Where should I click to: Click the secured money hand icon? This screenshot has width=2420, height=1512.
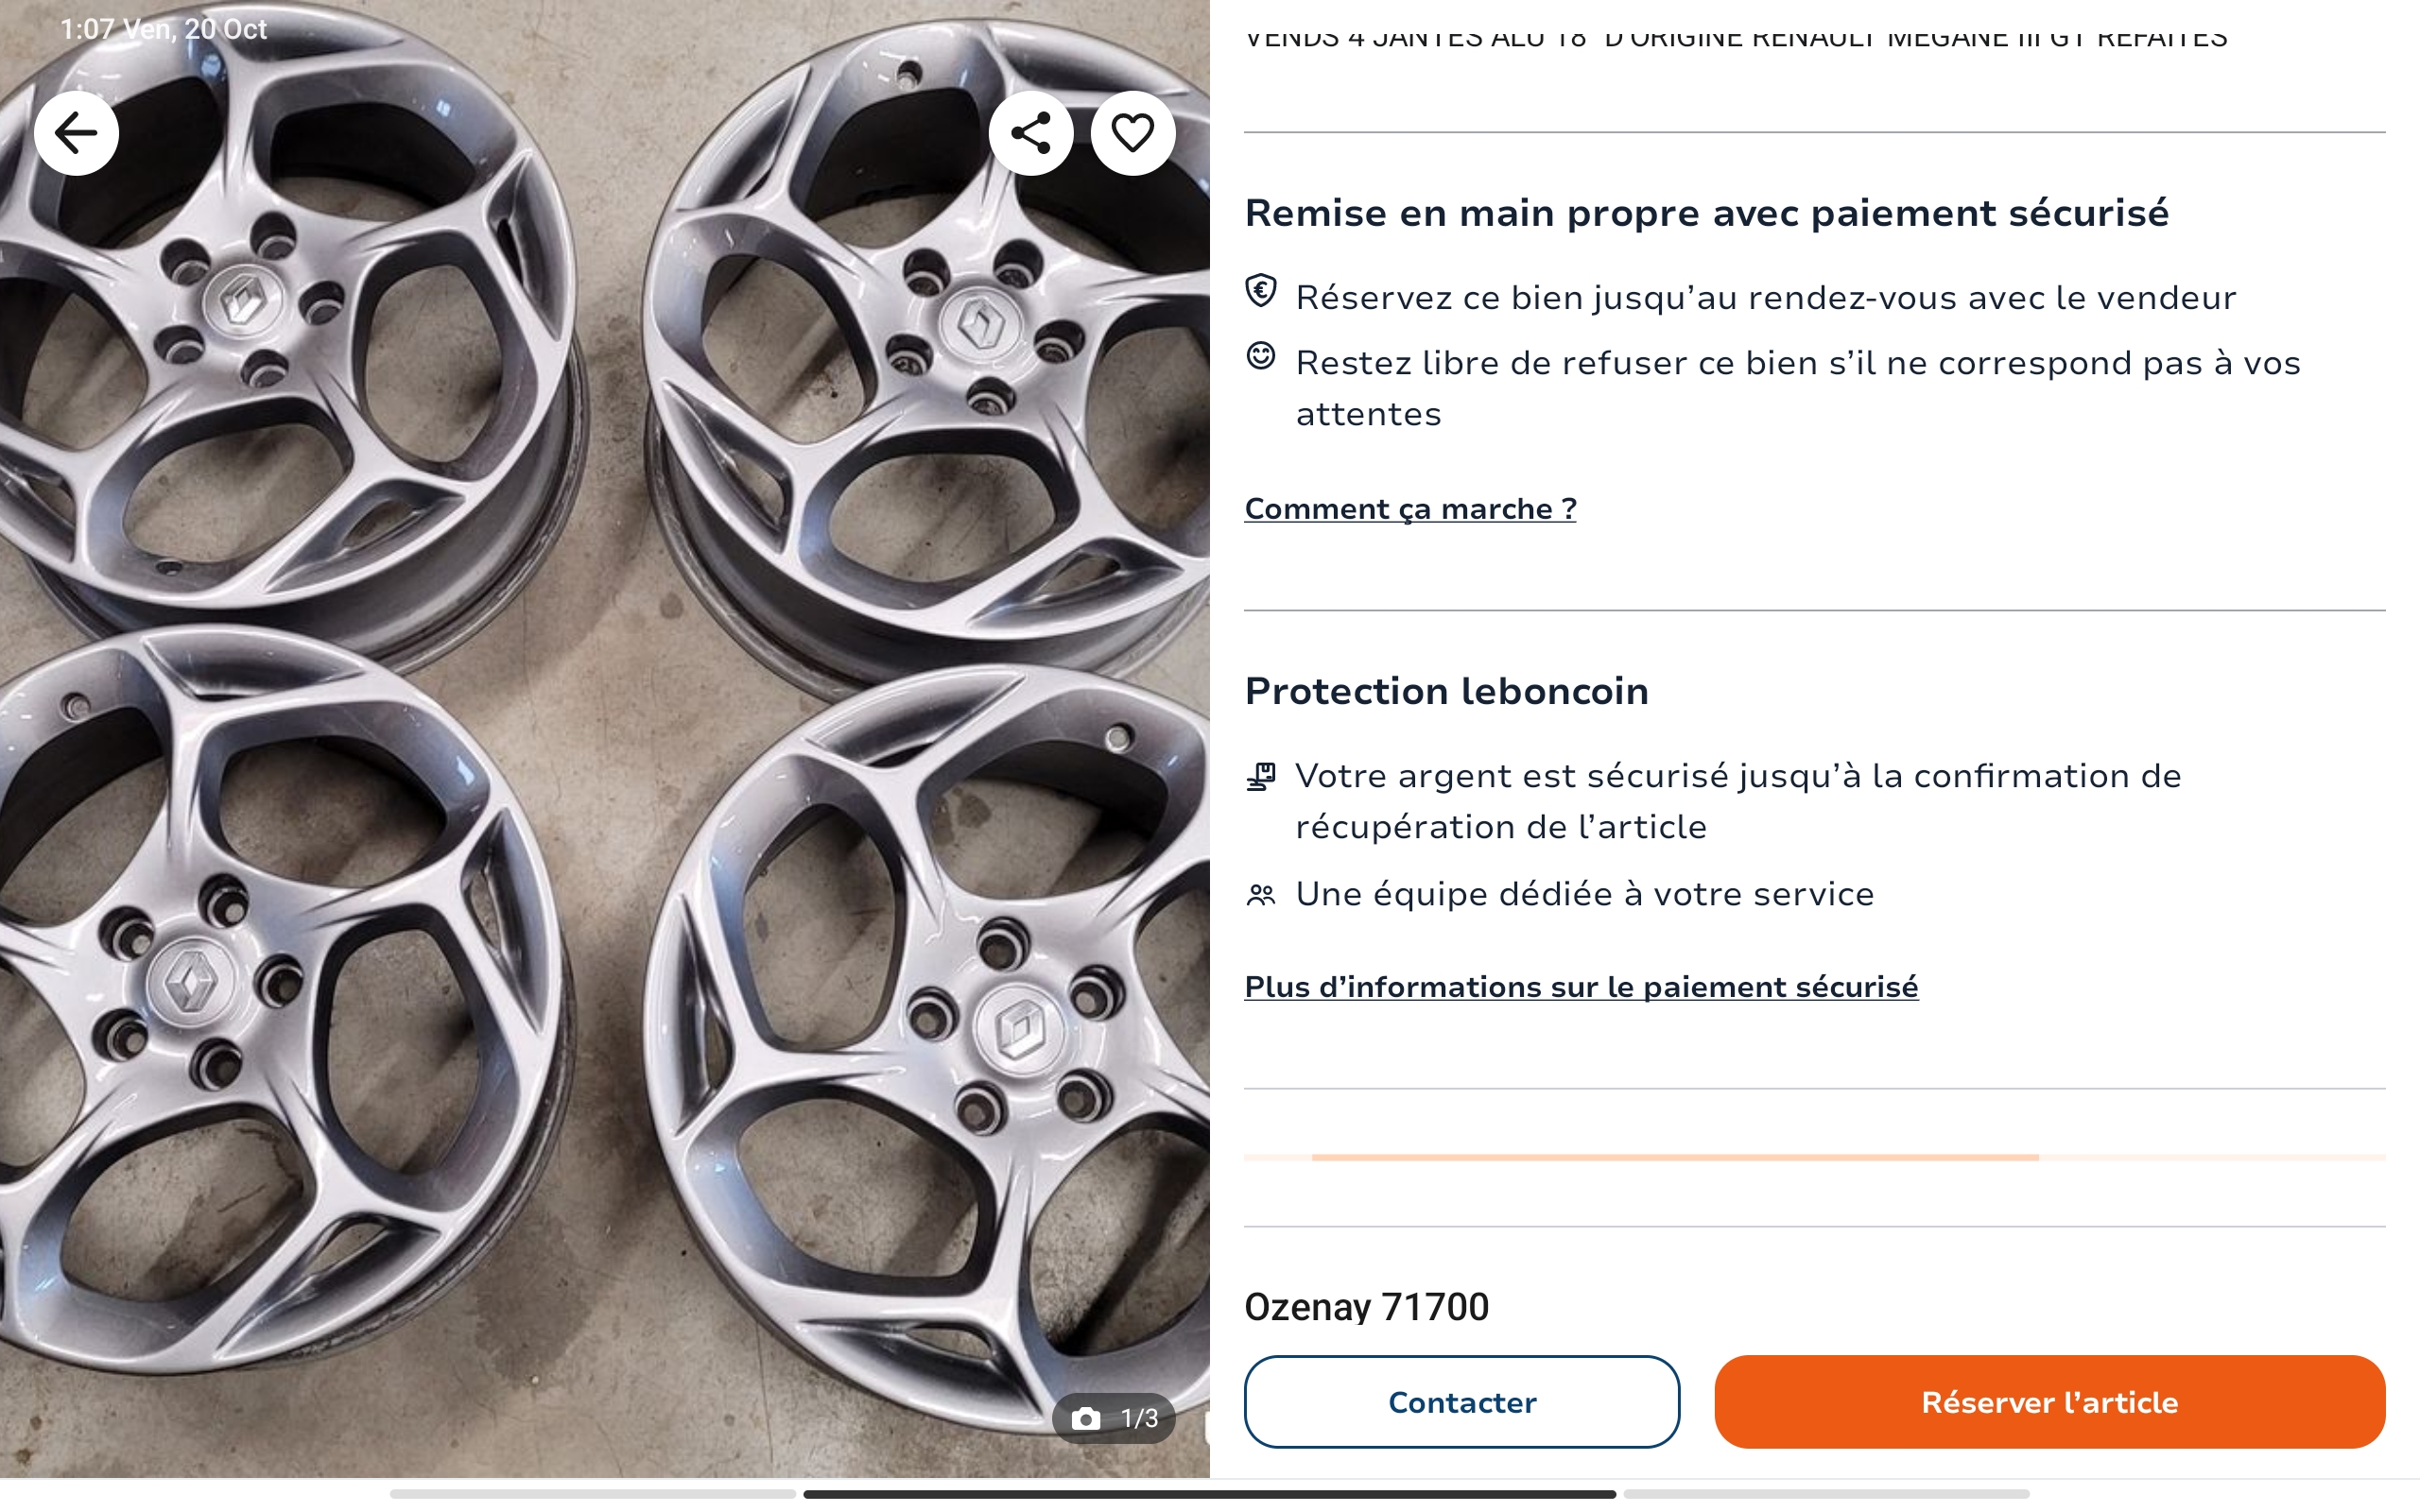click(1261, 776)
